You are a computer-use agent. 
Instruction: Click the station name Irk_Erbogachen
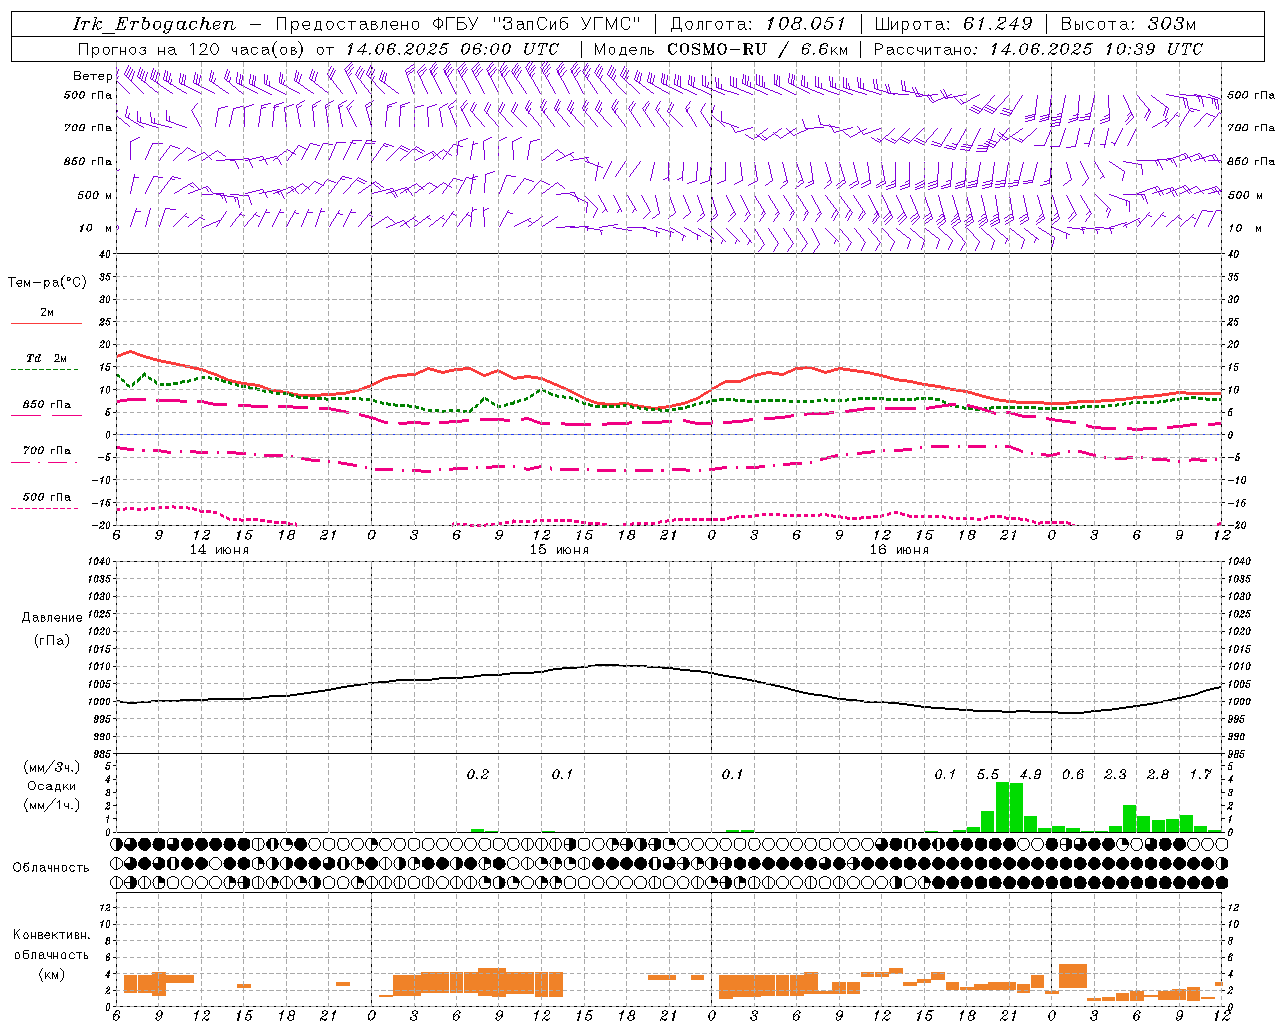tap(155, 24)
